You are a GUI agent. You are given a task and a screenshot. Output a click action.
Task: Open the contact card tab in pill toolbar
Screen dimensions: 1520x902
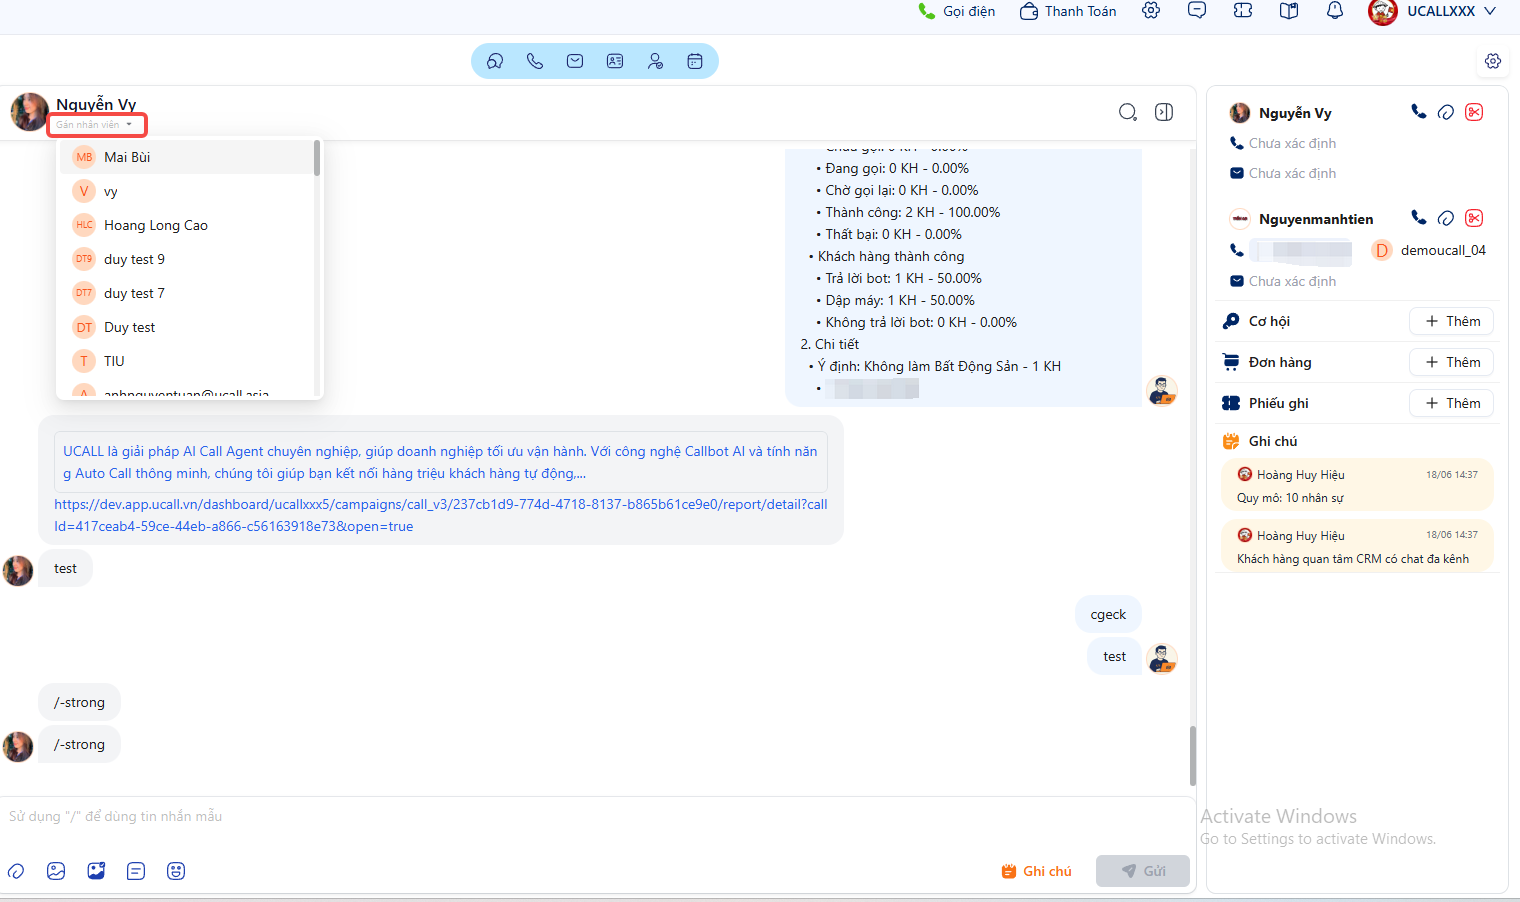pos(615,61)
